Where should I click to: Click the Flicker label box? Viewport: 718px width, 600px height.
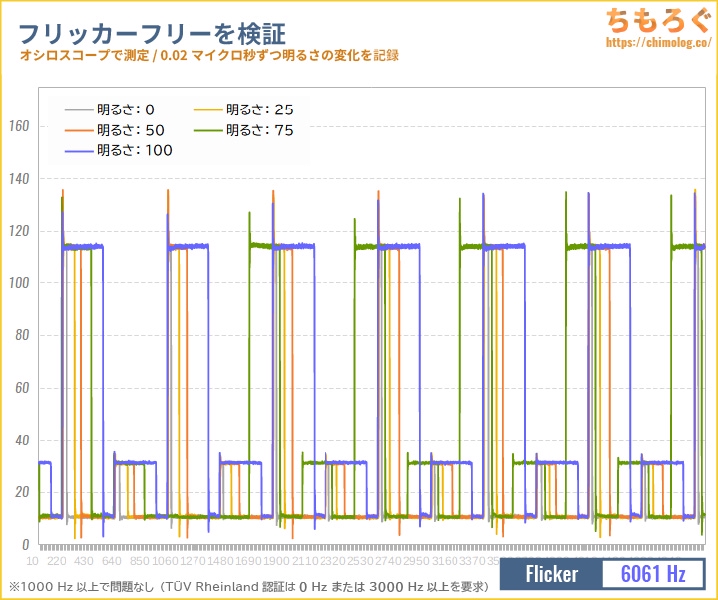[551, 574]
